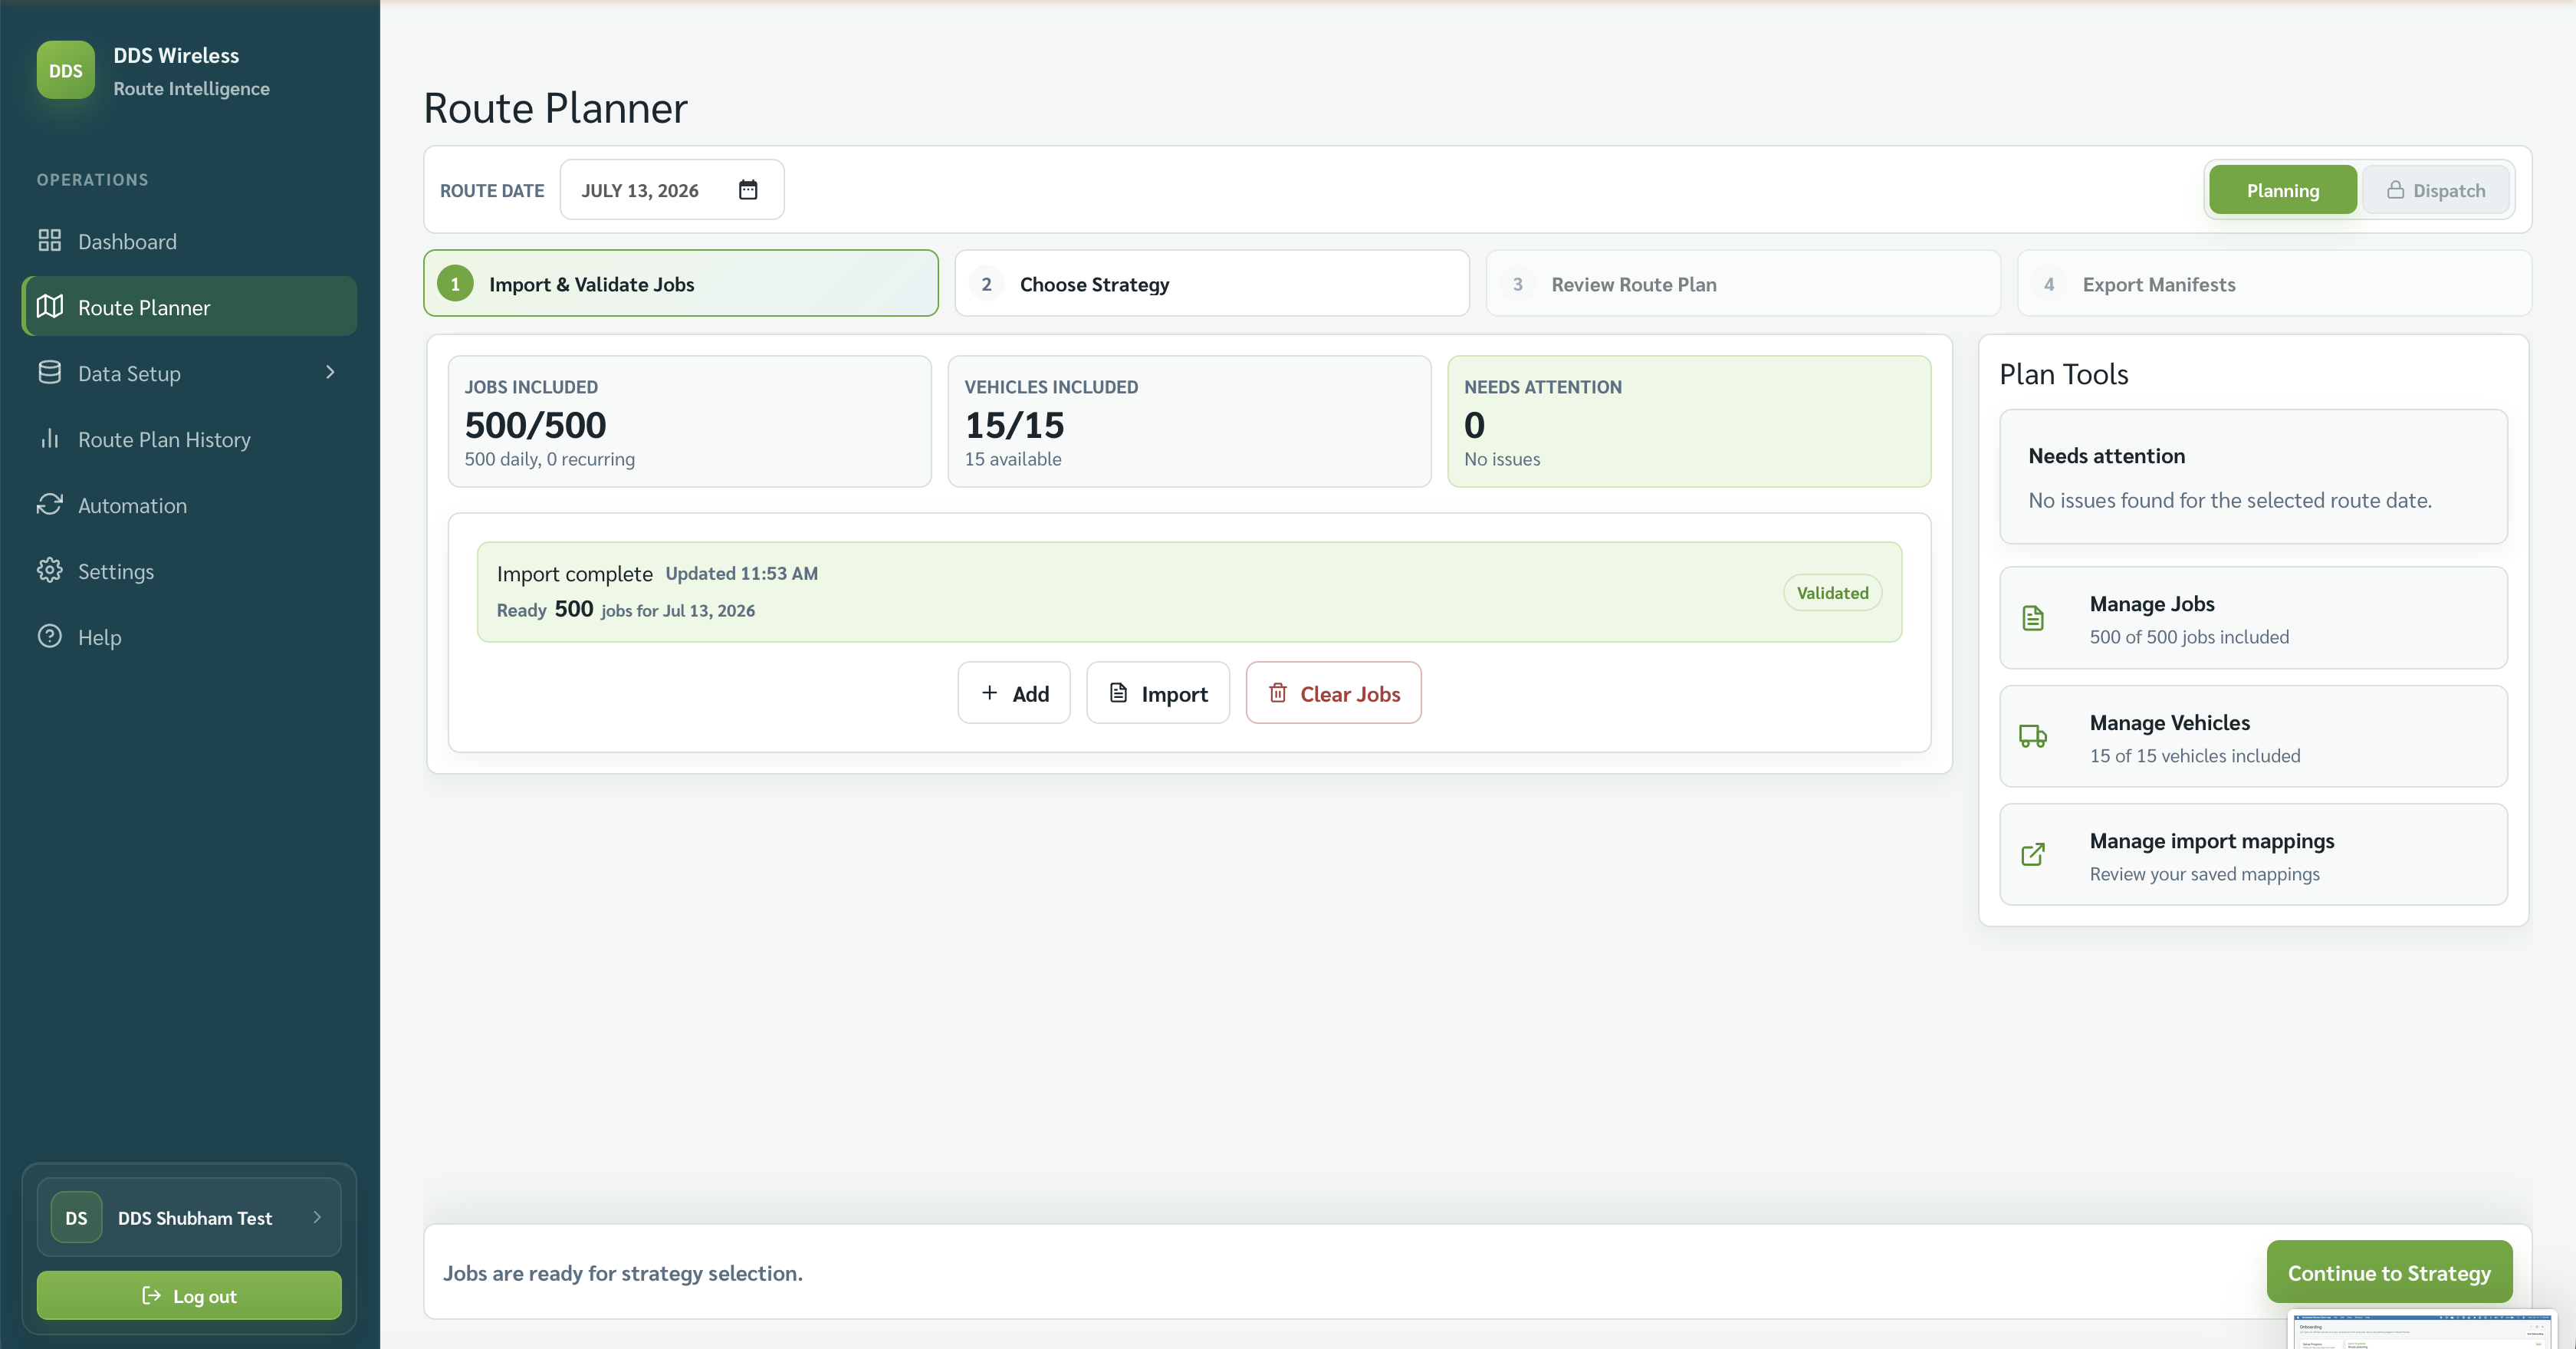Click the file icon on Import
This screenshot has height=1349, width=2576.
click(1118, 693)
